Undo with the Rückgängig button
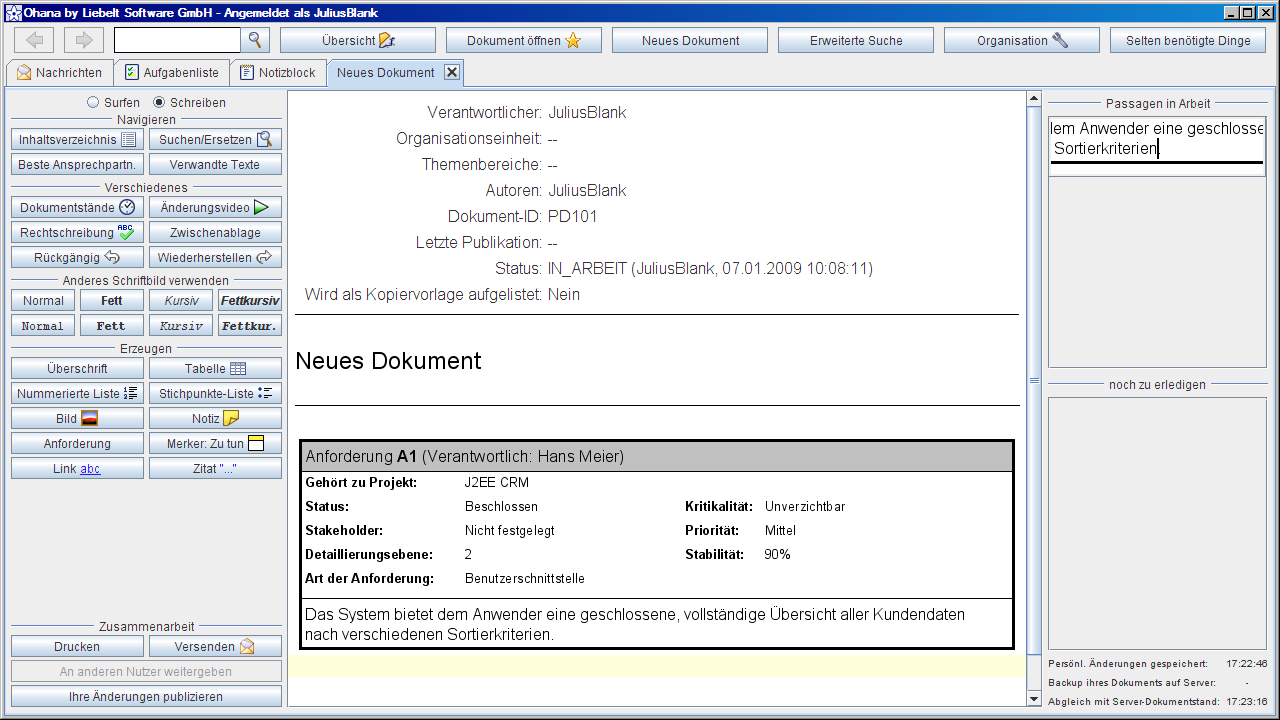This screenshot has width=1280, height=720. point(77,257)
